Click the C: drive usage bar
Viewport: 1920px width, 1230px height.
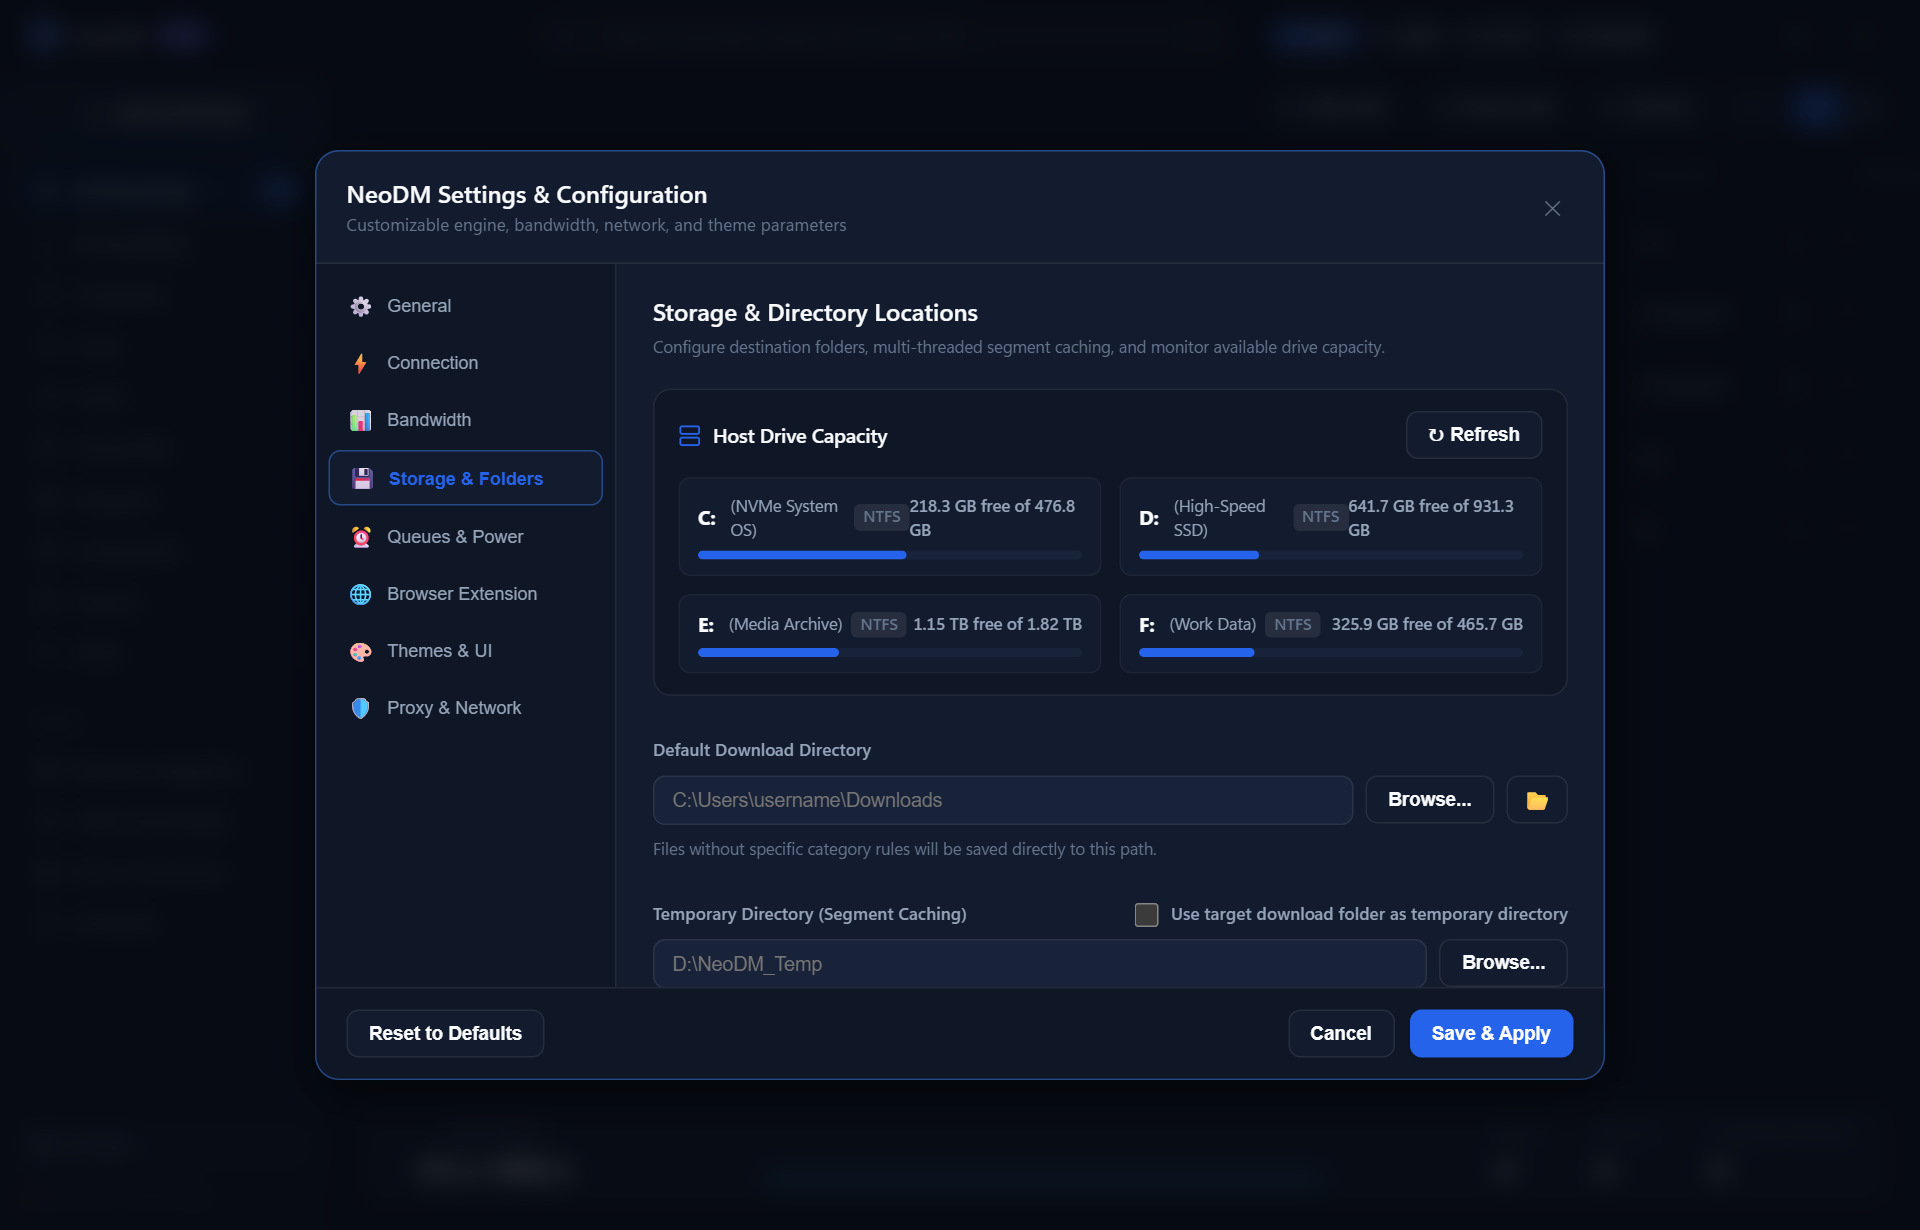[x=889, y=555]
